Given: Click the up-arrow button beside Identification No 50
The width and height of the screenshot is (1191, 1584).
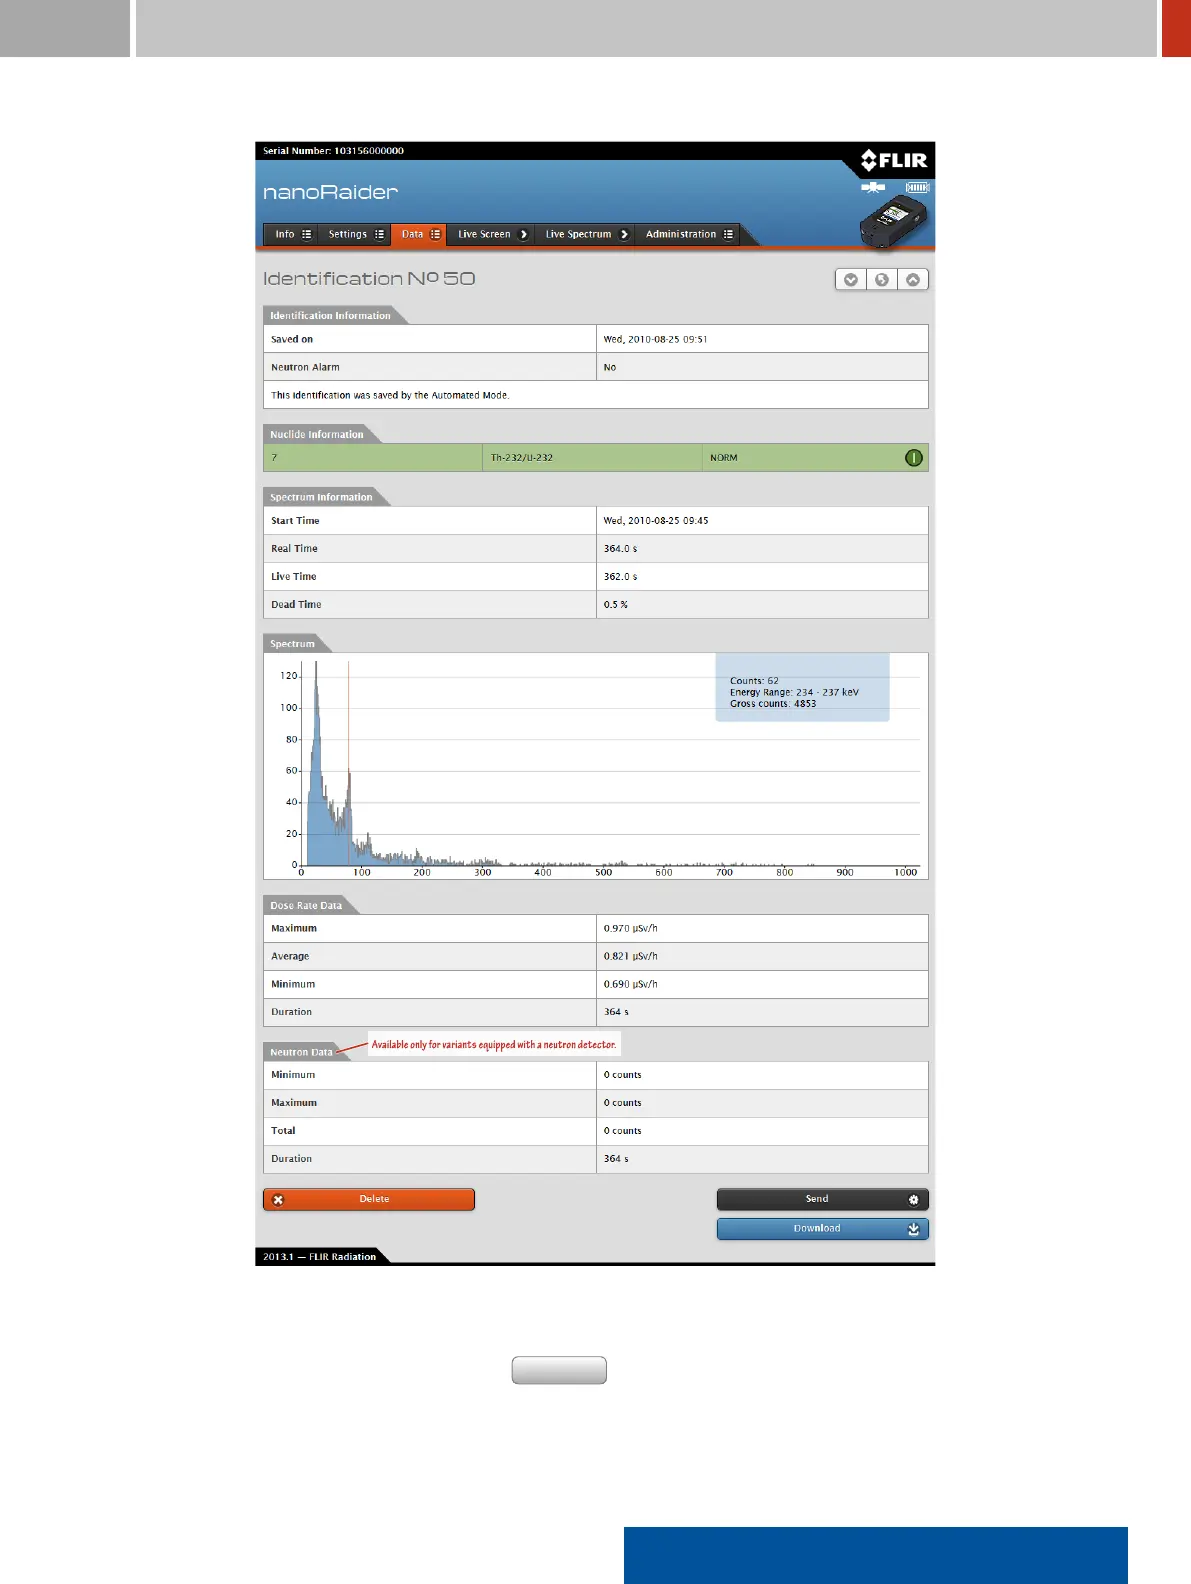Looking at the screenshot, I should coord(913,280).
